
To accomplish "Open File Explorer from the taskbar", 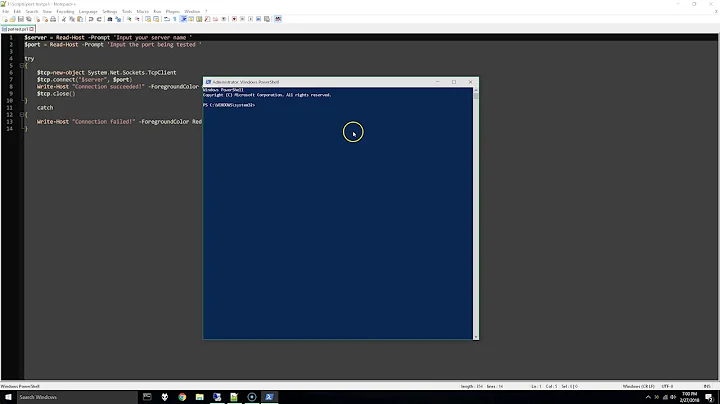I will pyautogui.click(x=200, y=397).
